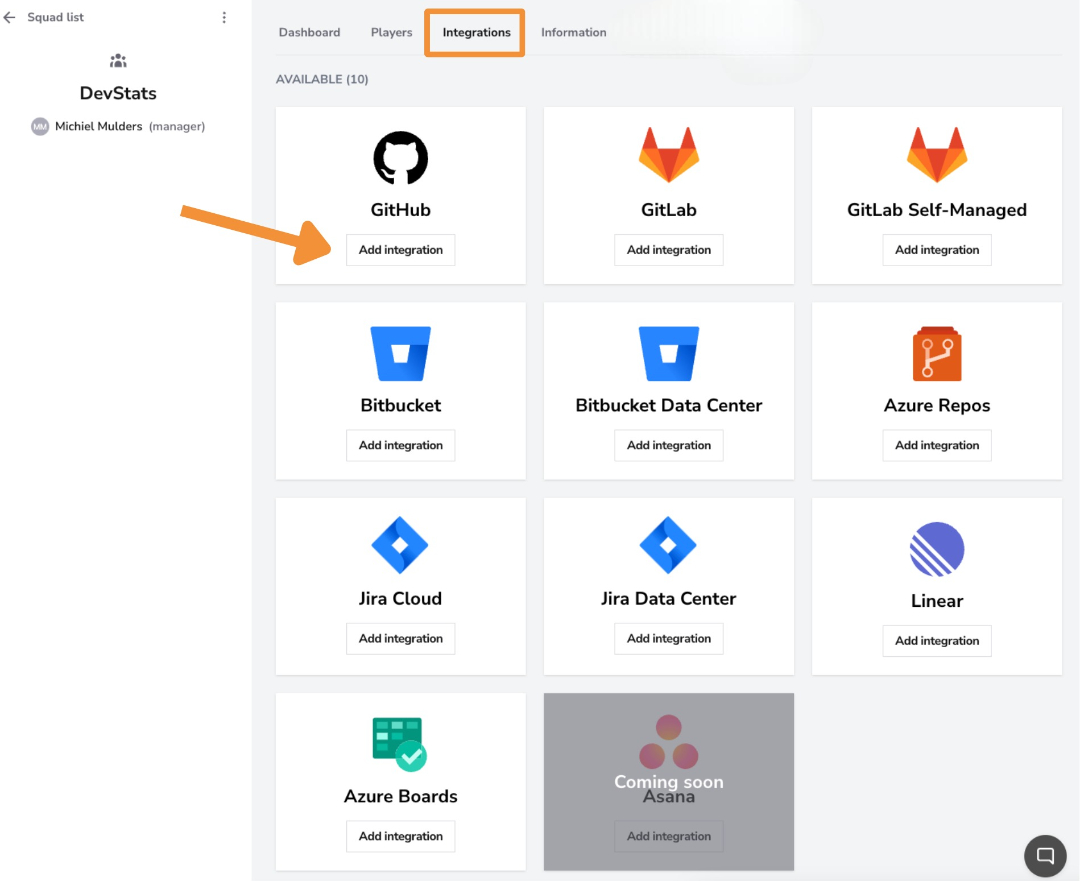Add the Jira Data Center integration
This screenshot has width=1080, height=881.
click(x=669, y=639)
